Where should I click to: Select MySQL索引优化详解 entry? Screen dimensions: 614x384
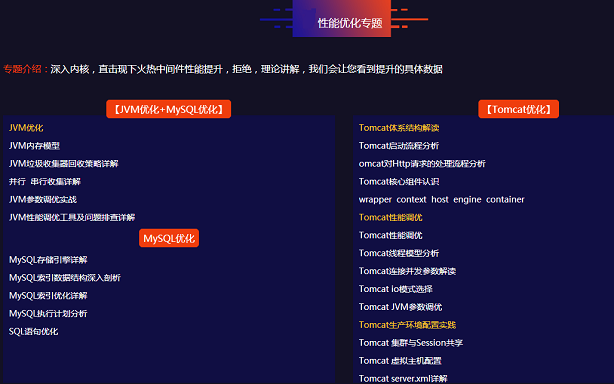(x=48, y=296)
